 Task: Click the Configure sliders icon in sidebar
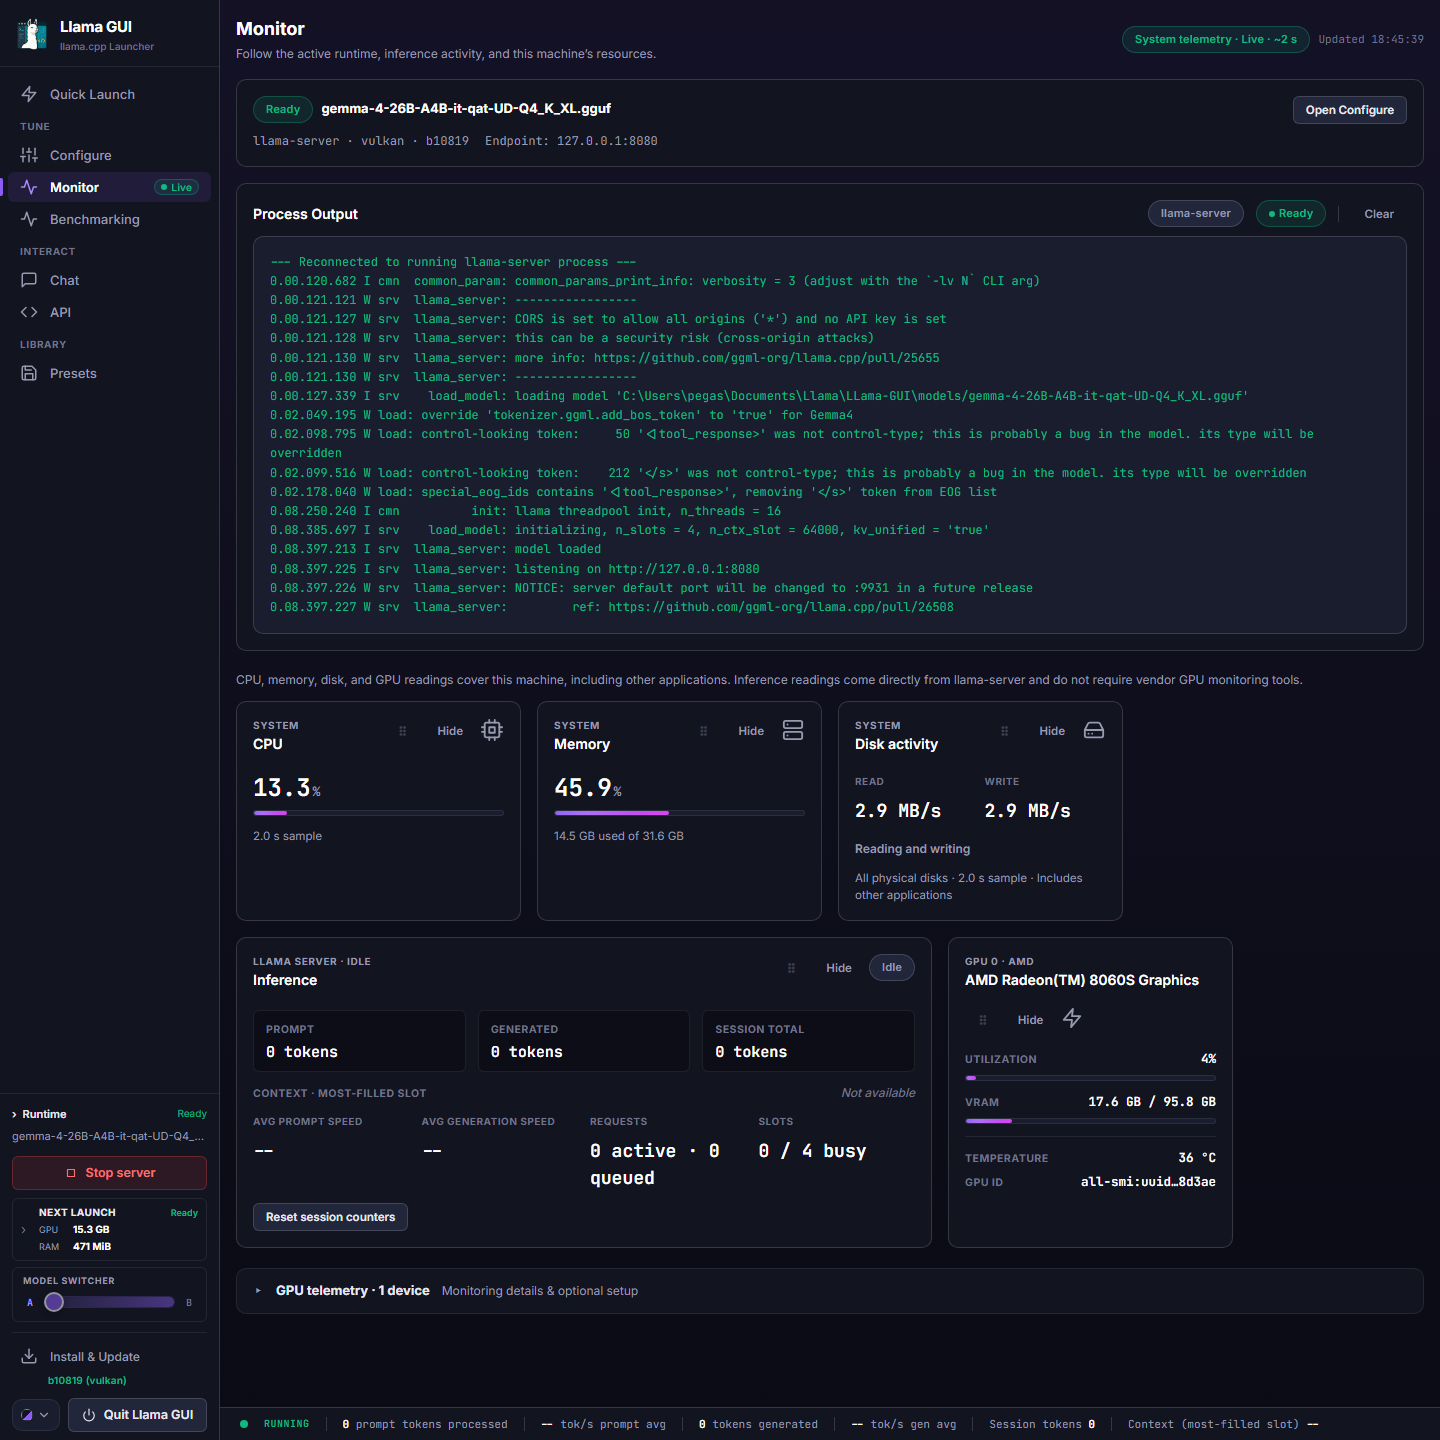[29, 155]
